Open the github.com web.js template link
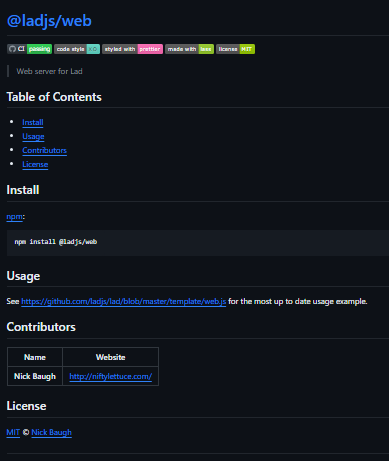Screen dimensions: 389x461 (124, 301)
